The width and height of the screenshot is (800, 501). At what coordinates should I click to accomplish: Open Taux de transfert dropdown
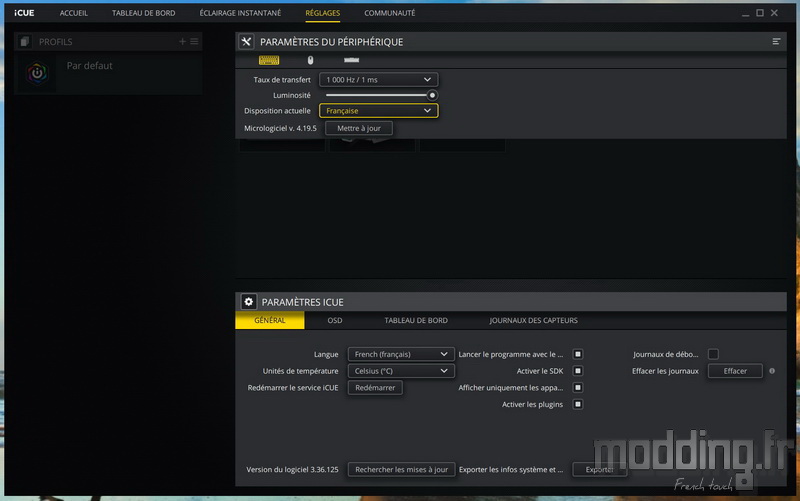379,80
